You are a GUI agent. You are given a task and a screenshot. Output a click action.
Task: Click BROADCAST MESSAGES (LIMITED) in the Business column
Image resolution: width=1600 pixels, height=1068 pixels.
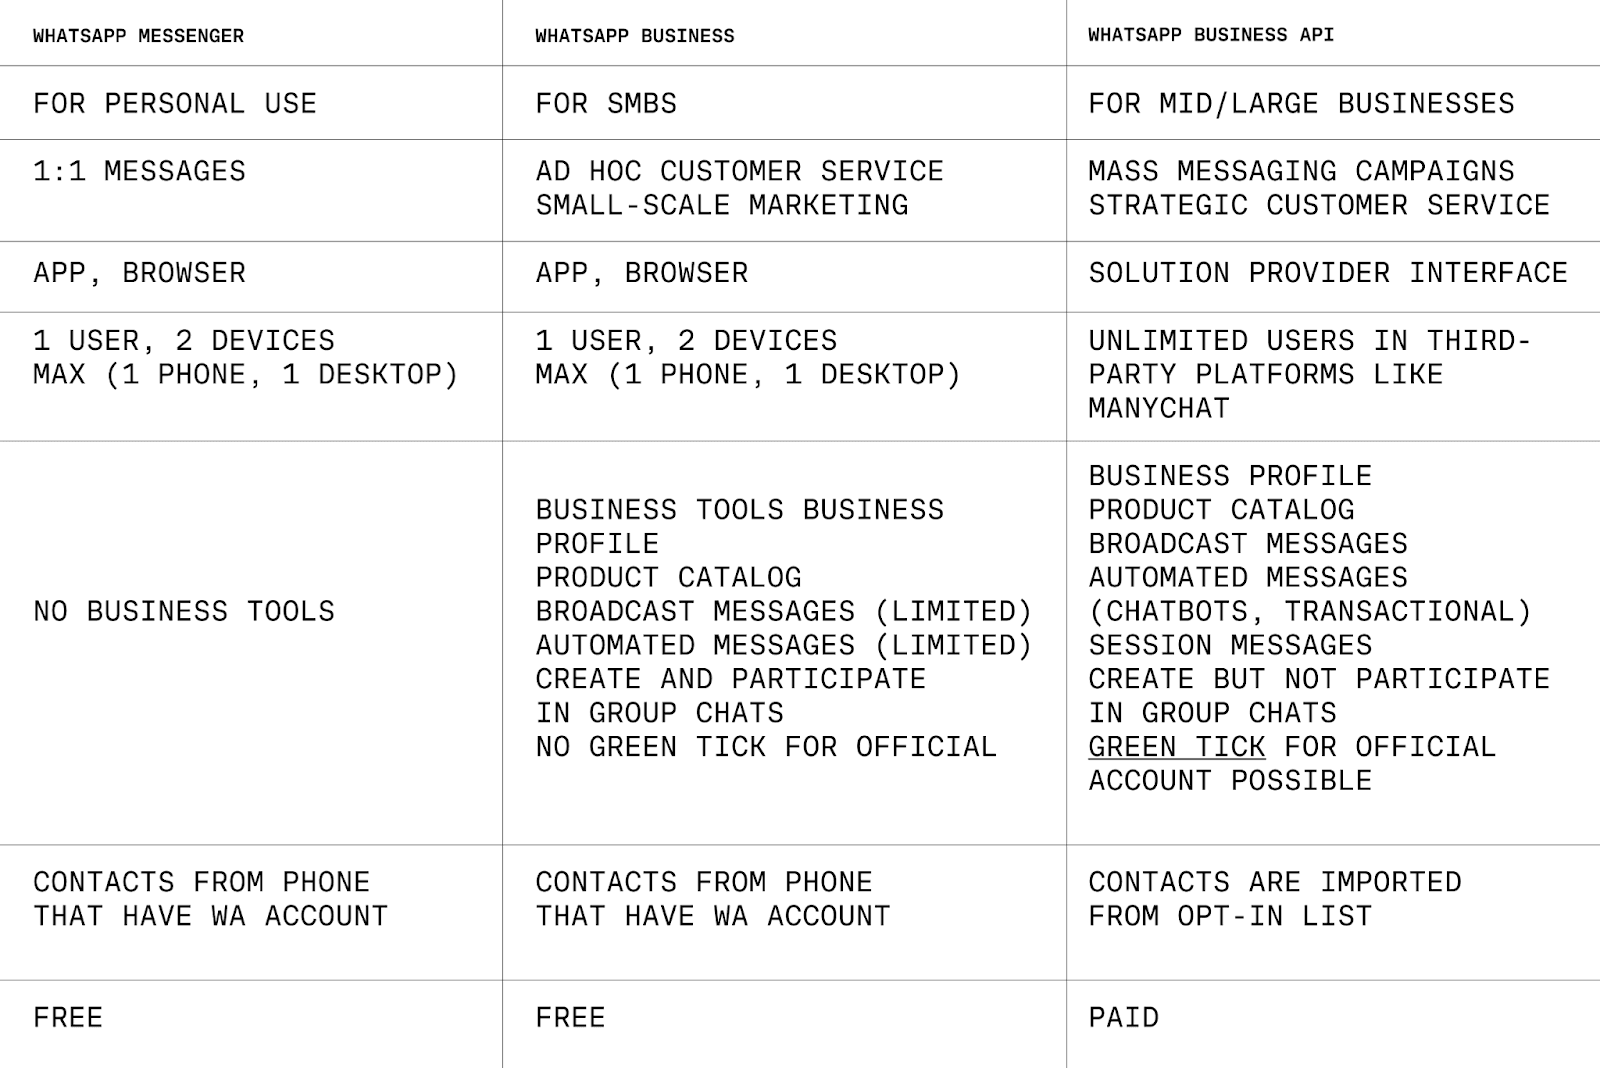(783, 611)
